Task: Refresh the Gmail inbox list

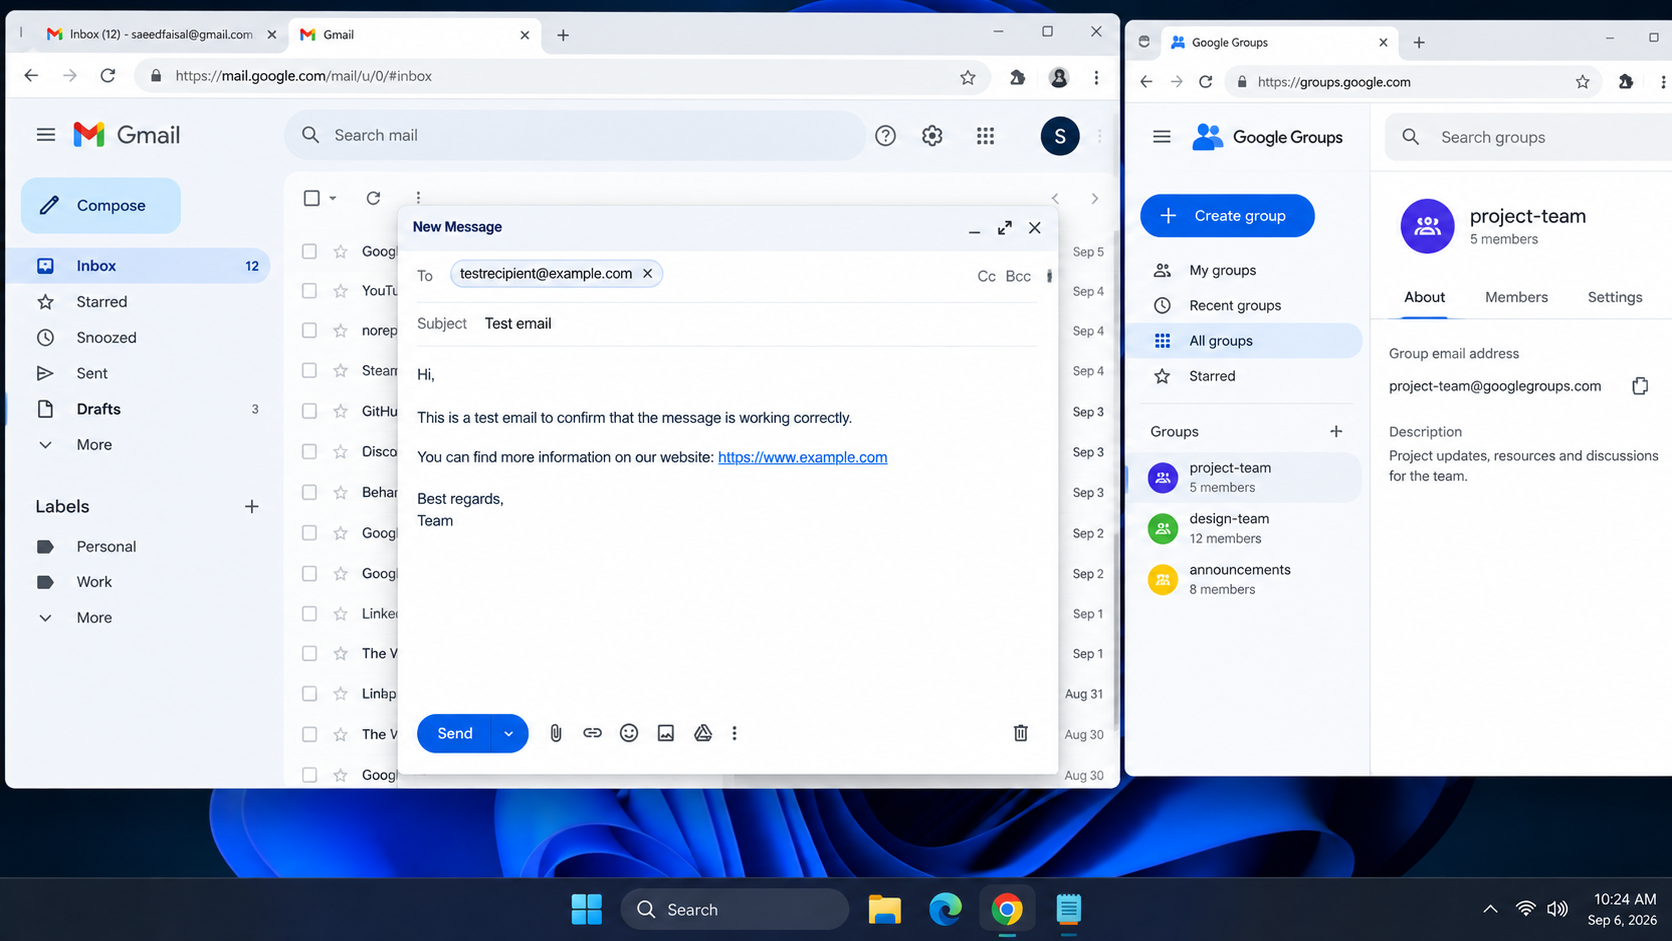Action: tap(373, 198)
